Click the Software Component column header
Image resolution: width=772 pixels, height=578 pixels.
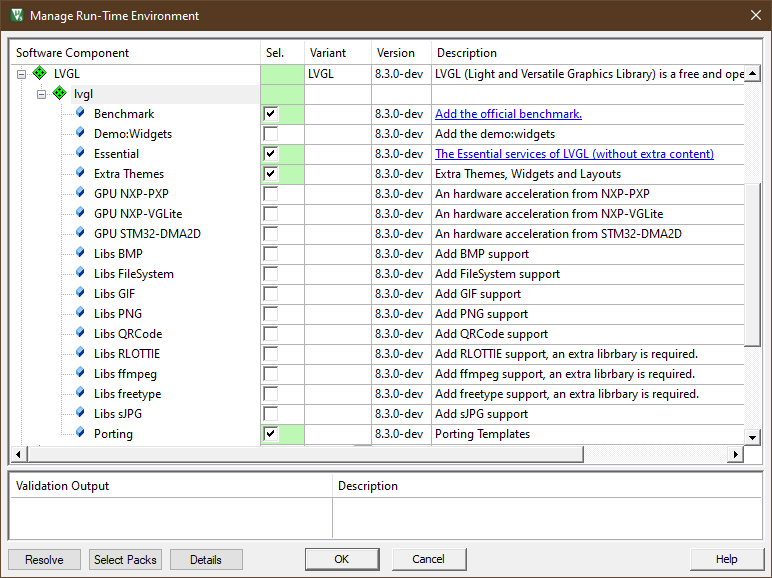(x=135, y=53)
